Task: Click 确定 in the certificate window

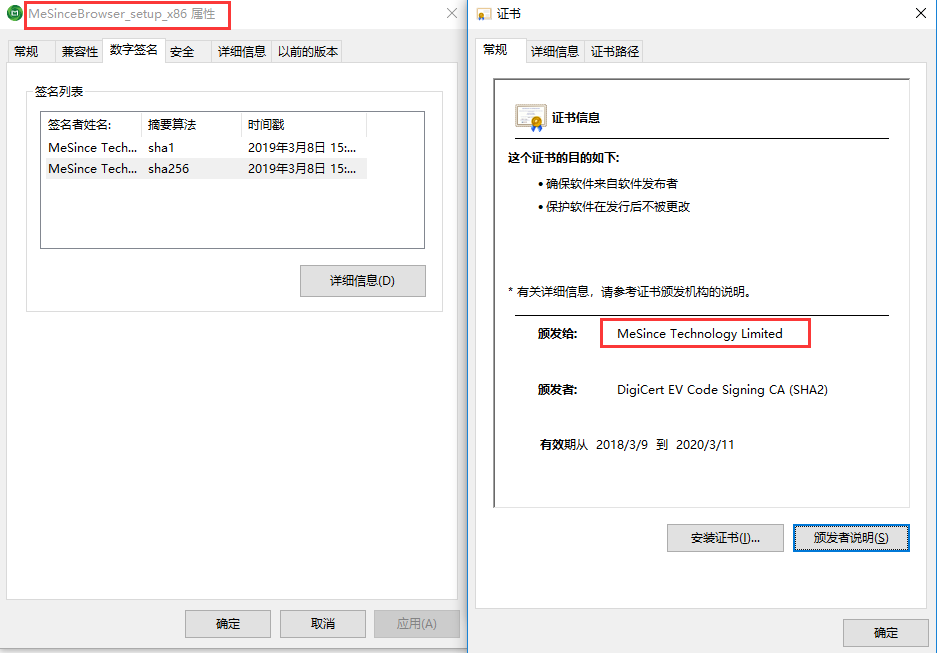Action: coord(886,632)
